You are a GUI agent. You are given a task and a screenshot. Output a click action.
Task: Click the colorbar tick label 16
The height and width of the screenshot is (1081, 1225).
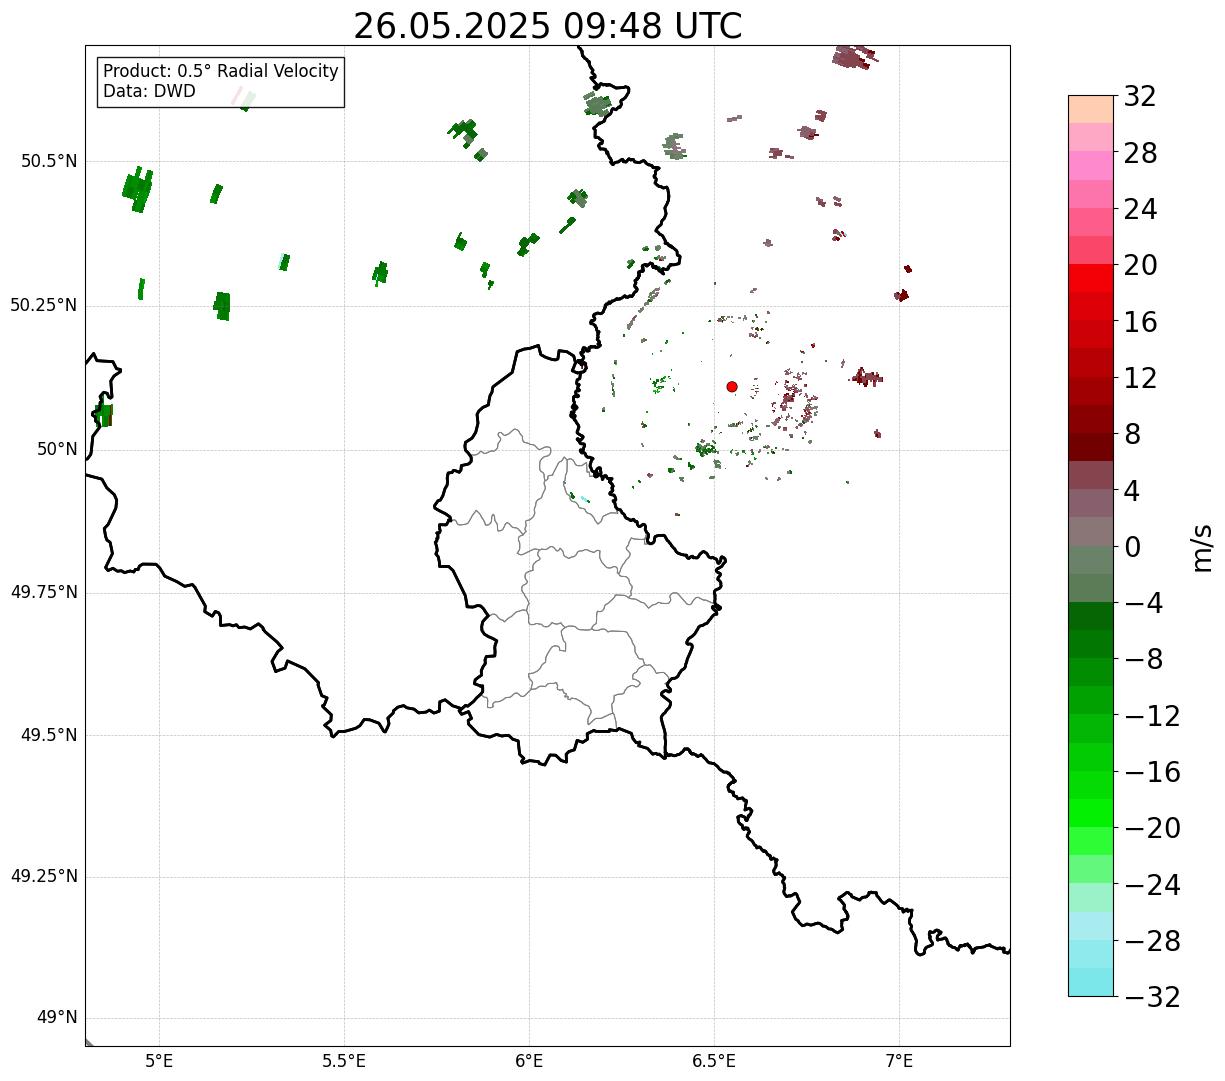pyautogui.click(x=1140, y=322)
